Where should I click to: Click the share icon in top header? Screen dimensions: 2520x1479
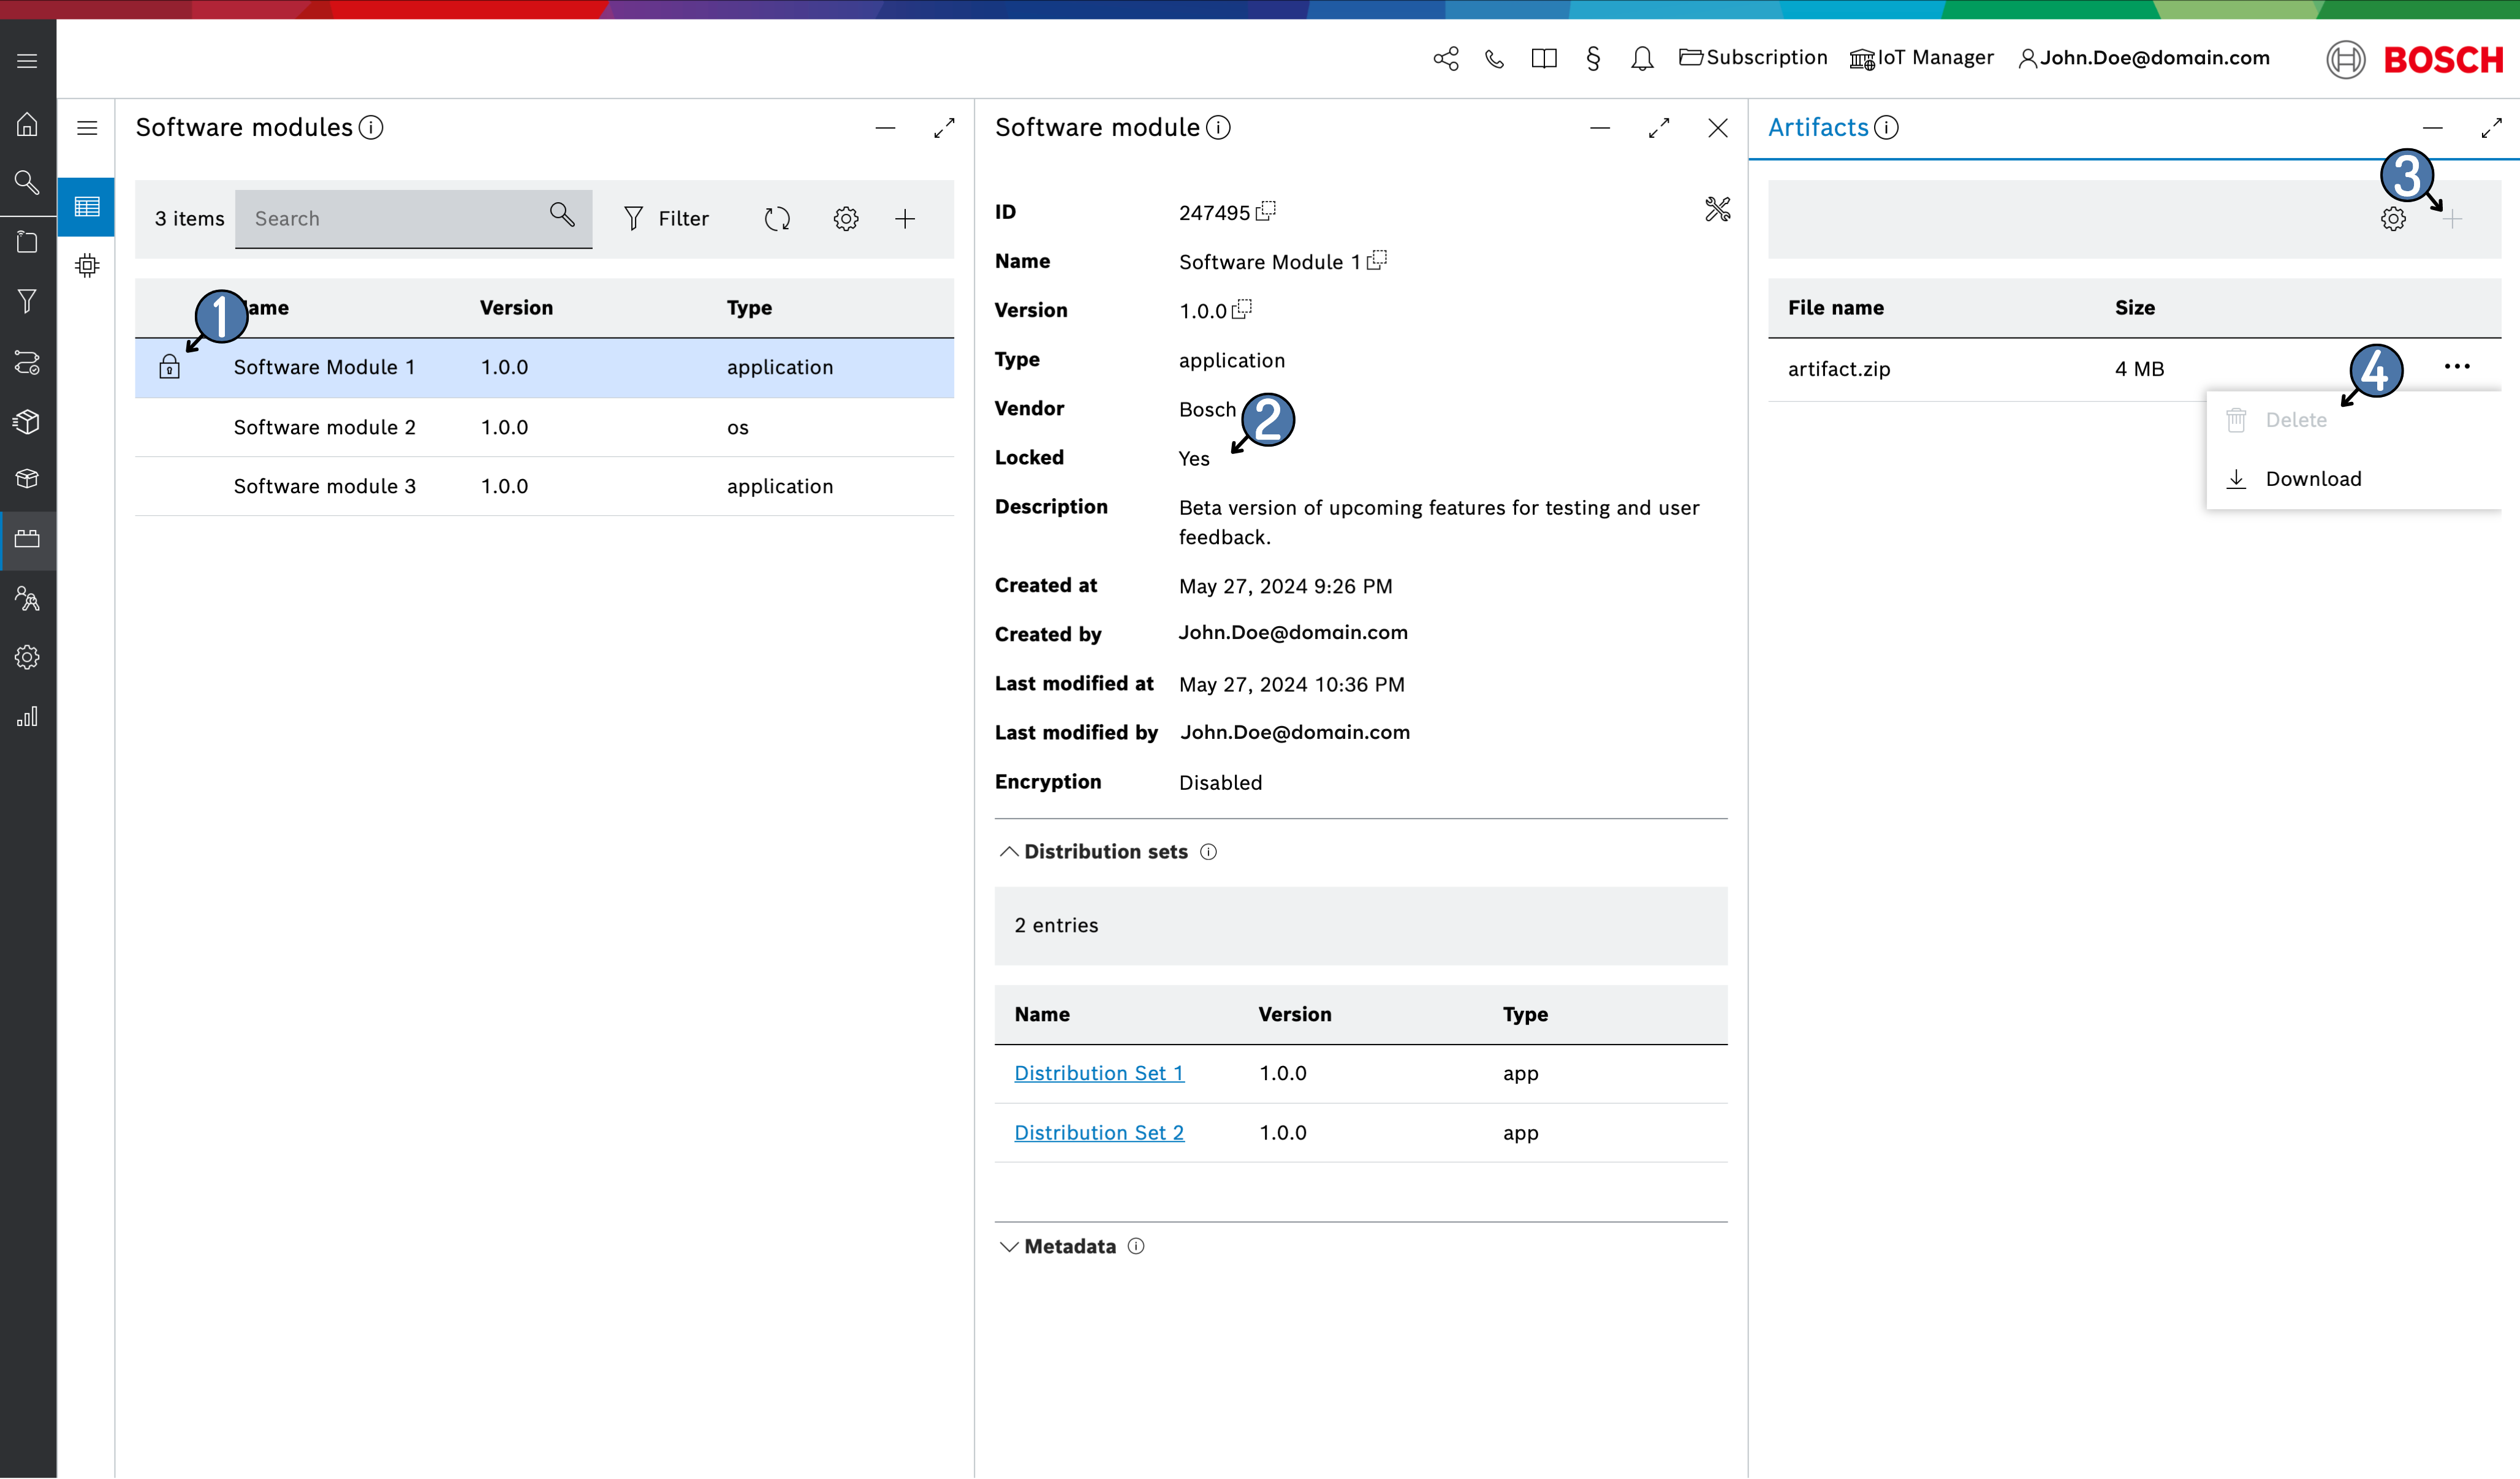pyautogui.click(x=1445, y=59)
